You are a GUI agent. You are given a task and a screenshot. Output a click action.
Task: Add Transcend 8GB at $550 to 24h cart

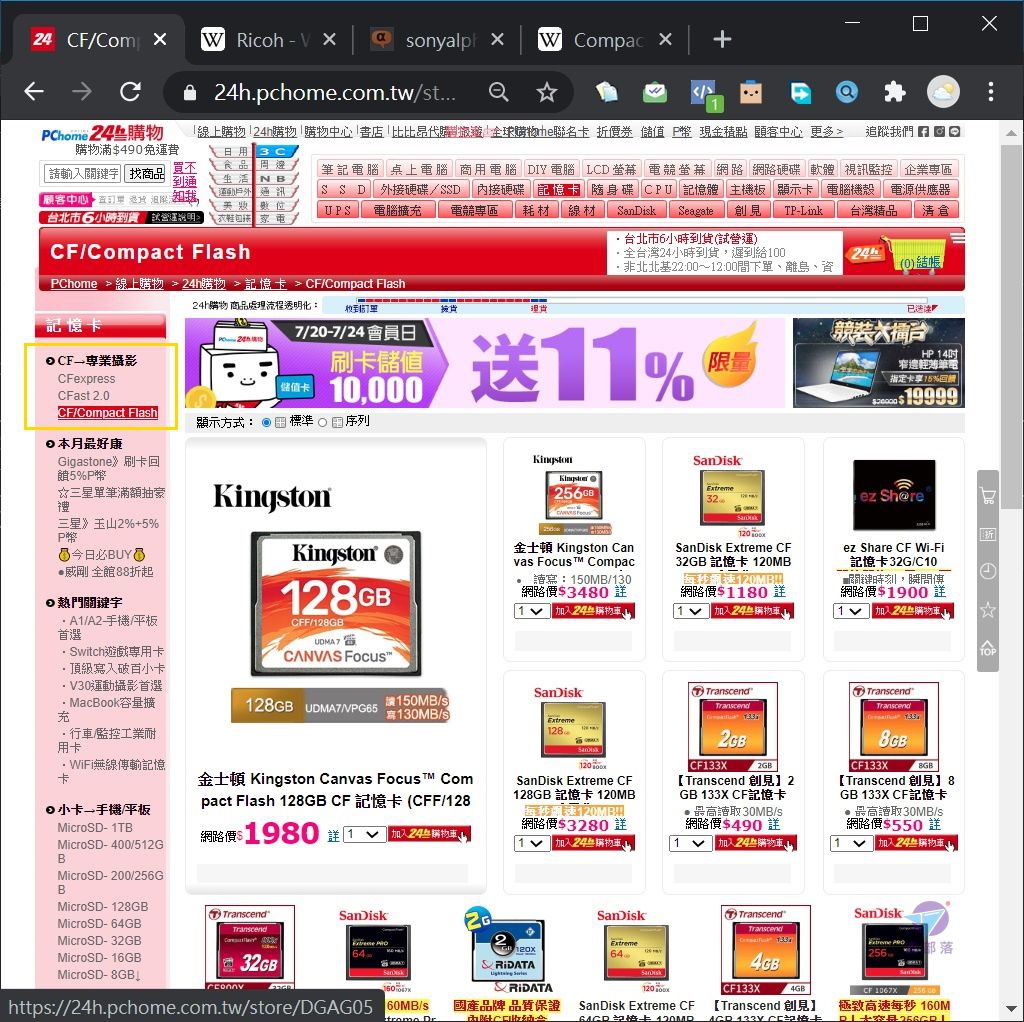tap(916, 843)
